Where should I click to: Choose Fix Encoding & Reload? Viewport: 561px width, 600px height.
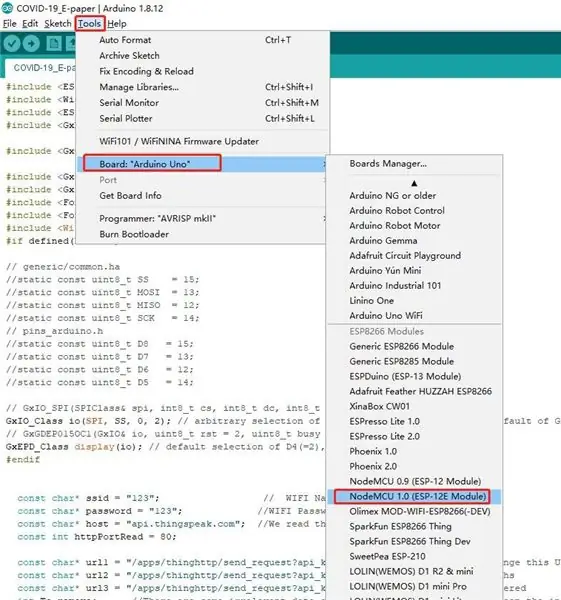click(x=202, y=71)
